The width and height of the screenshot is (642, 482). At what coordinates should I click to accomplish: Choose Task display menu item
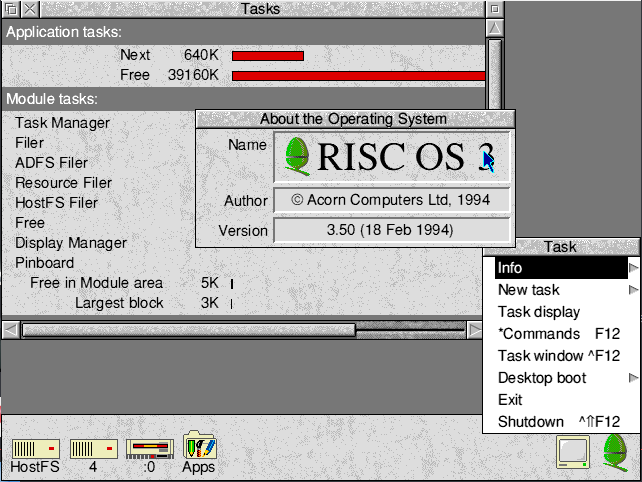(x=561, y=312)
